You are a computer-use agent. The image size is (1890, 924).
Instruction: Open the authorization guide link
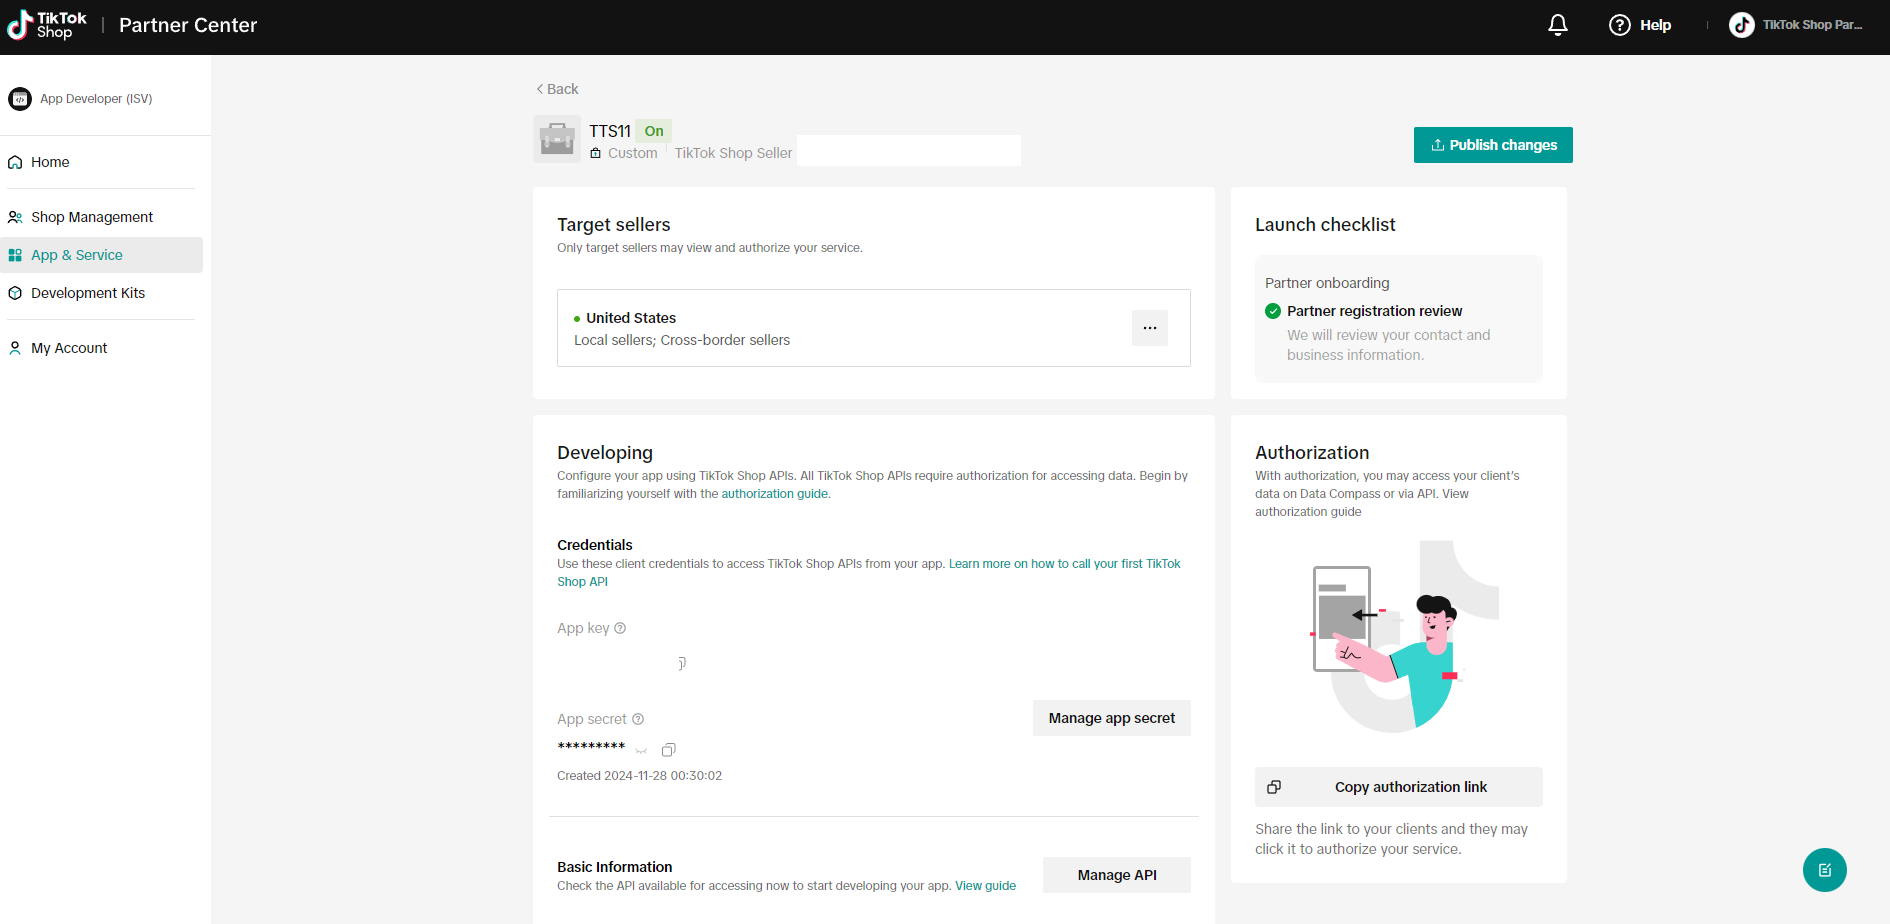pos(774,494)
